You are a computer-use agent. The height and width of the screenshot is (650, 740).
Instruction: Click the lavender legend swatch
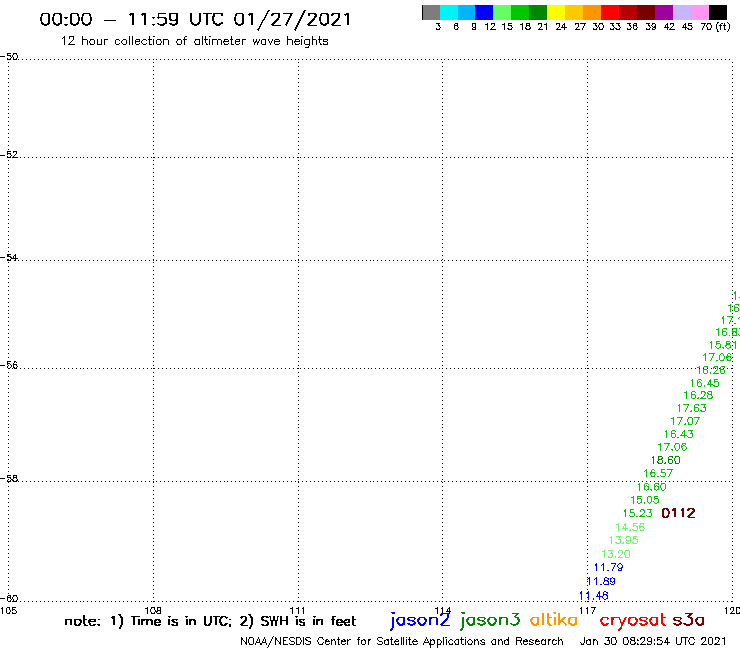[681, 12]
